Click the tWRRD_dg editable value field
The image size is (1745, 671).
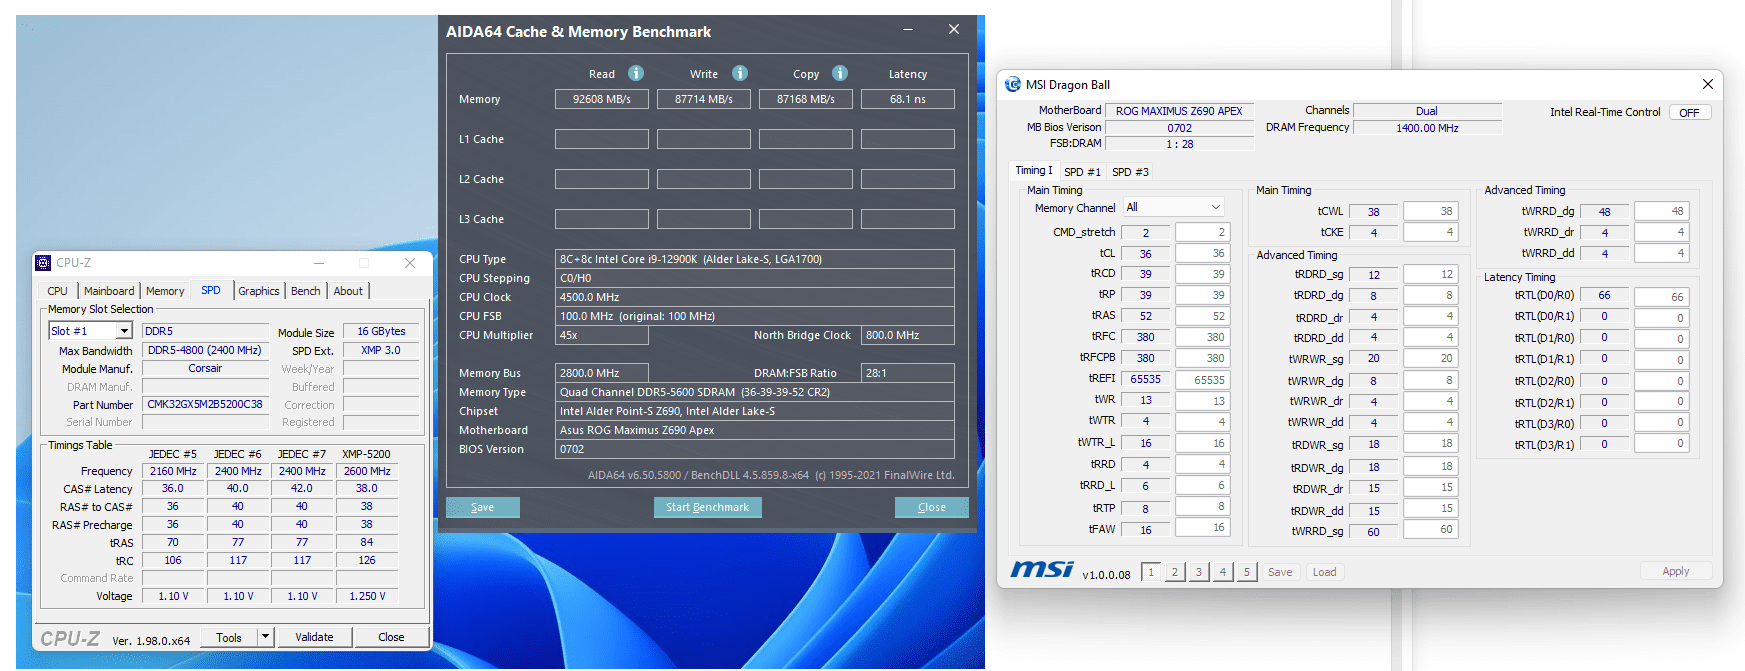point(1662,211)
